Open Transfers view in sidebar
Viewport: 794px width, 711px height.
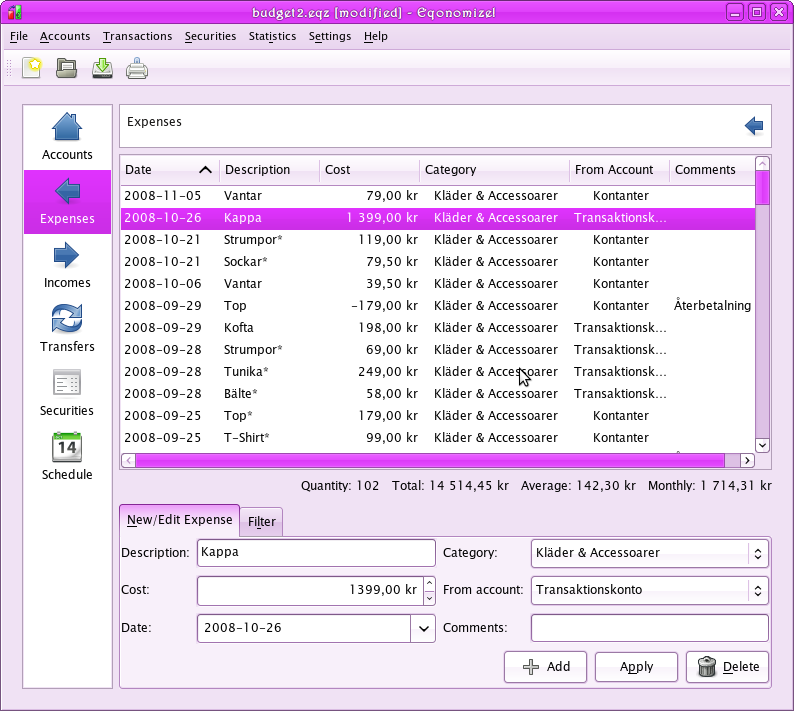click(67, 330)
